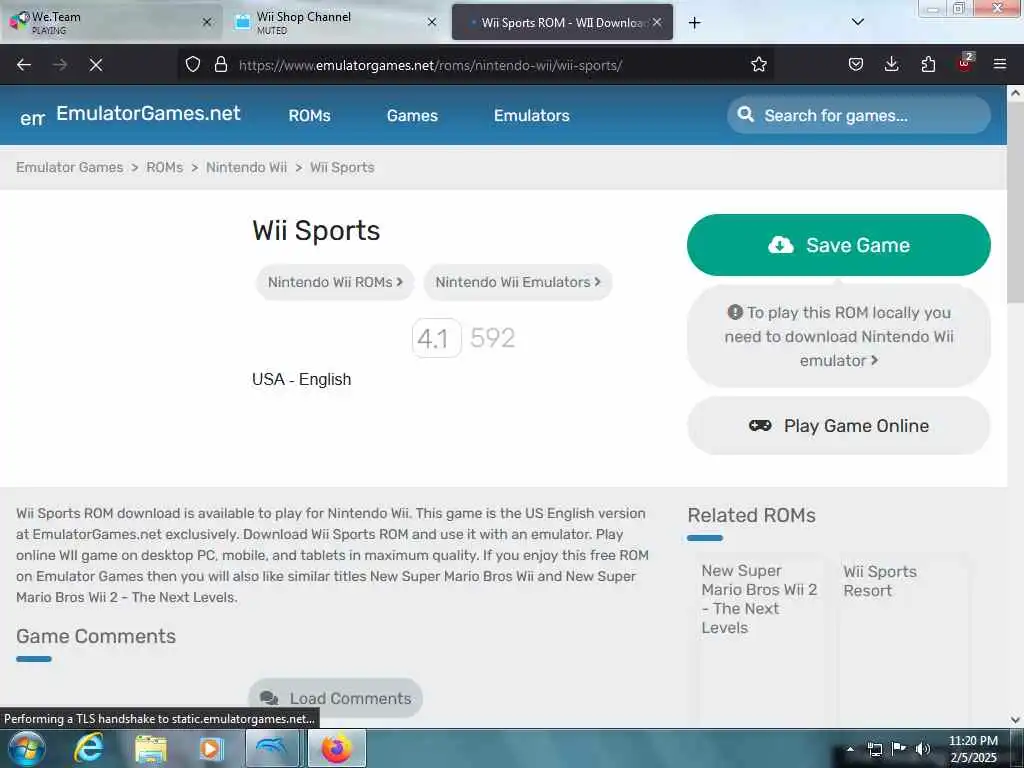
Task: Switch to Dolphin emulator taskbar button
Action: pyautogui.click(x=272, y=748)
